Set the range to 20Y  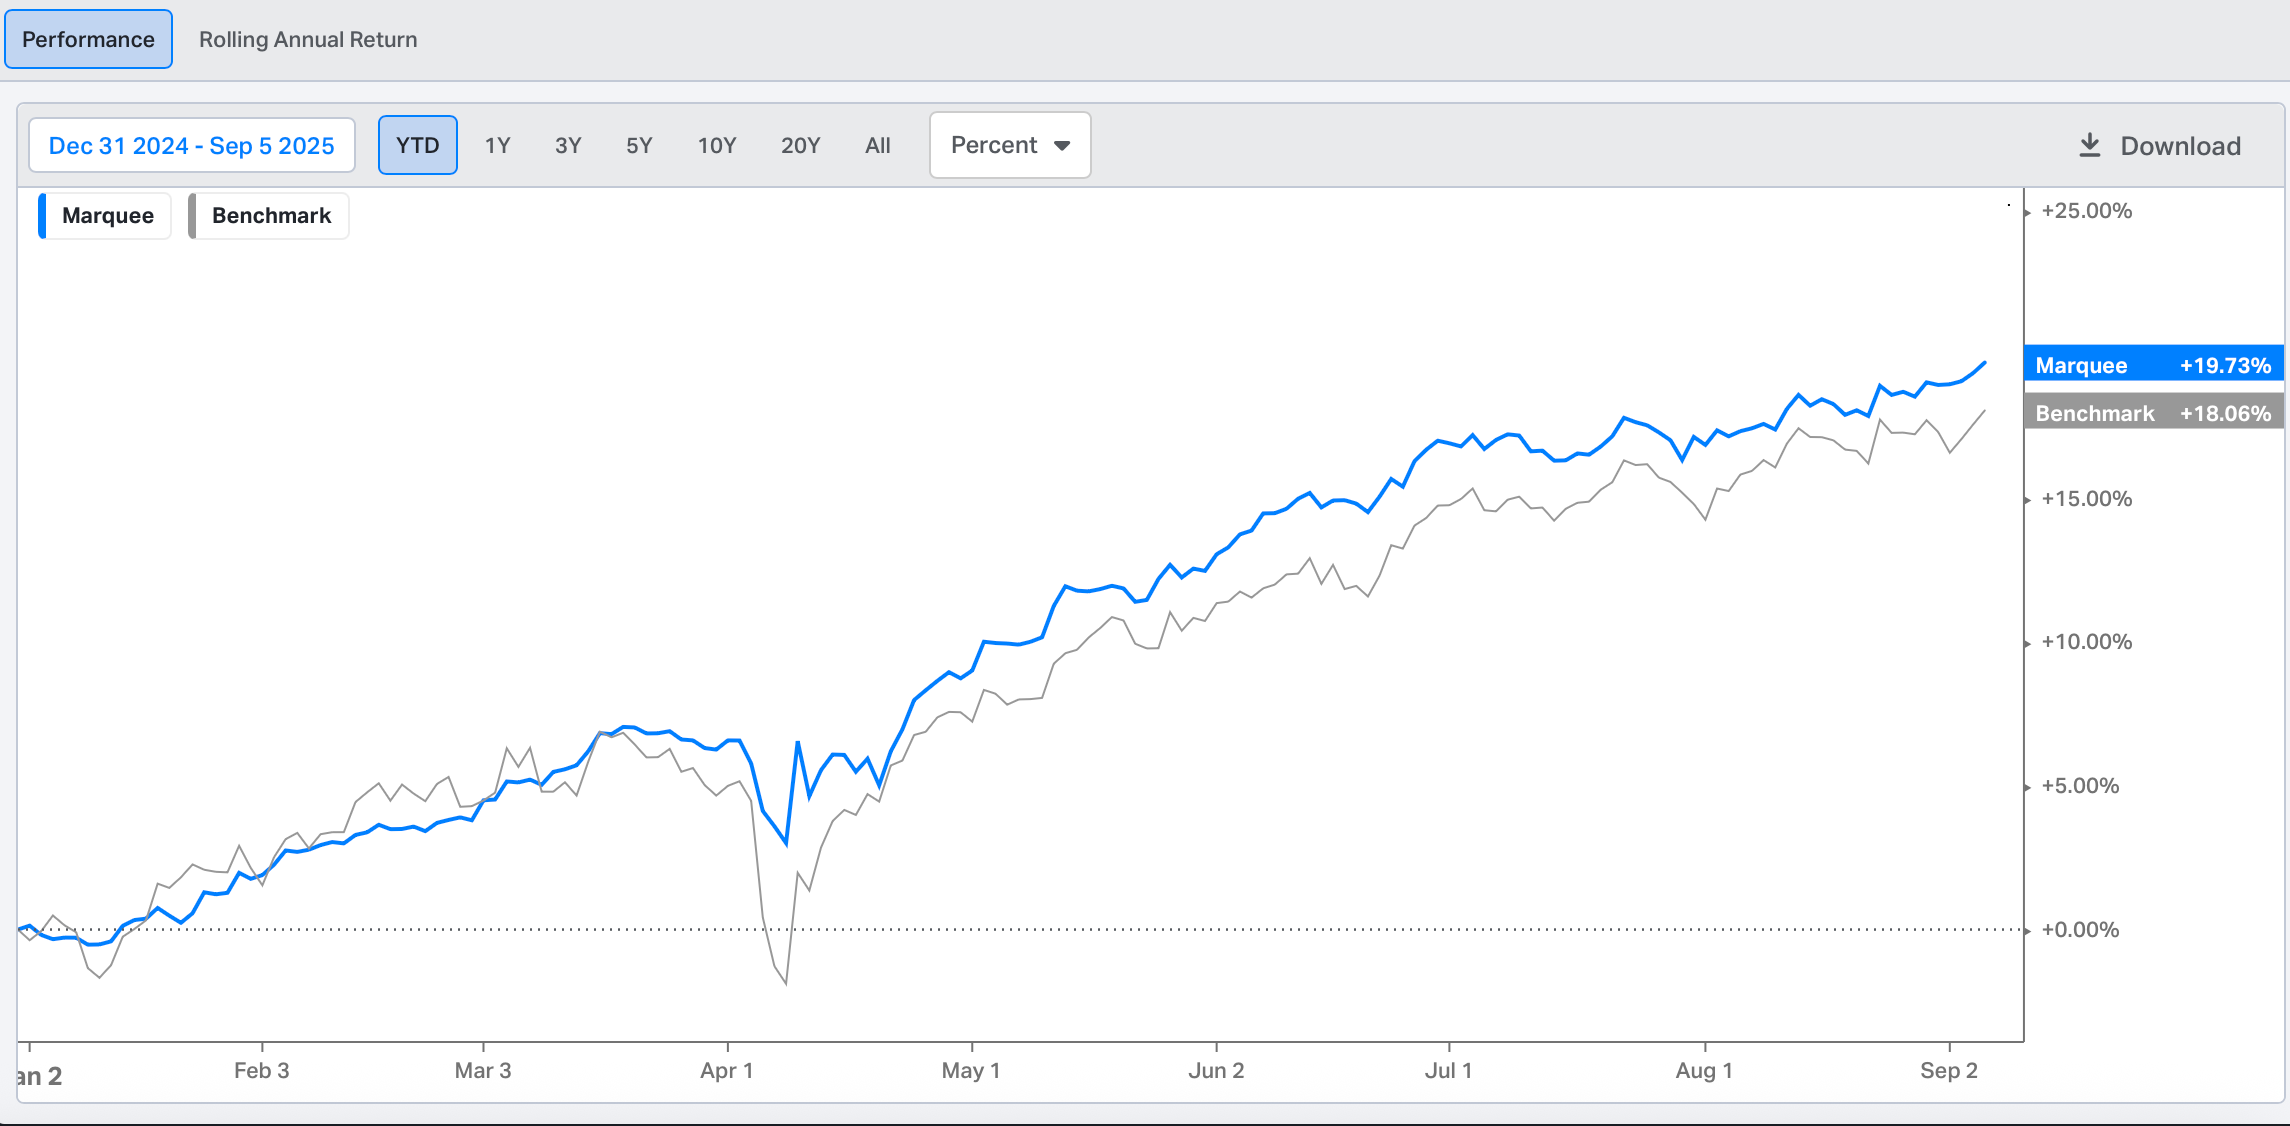[800, 146]
